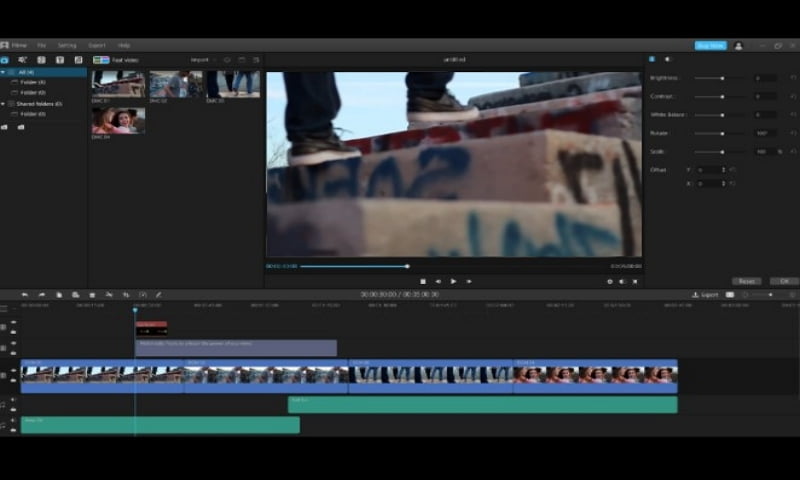
Task: Open the user account avatar icon
Action: (x=738, y=46)
